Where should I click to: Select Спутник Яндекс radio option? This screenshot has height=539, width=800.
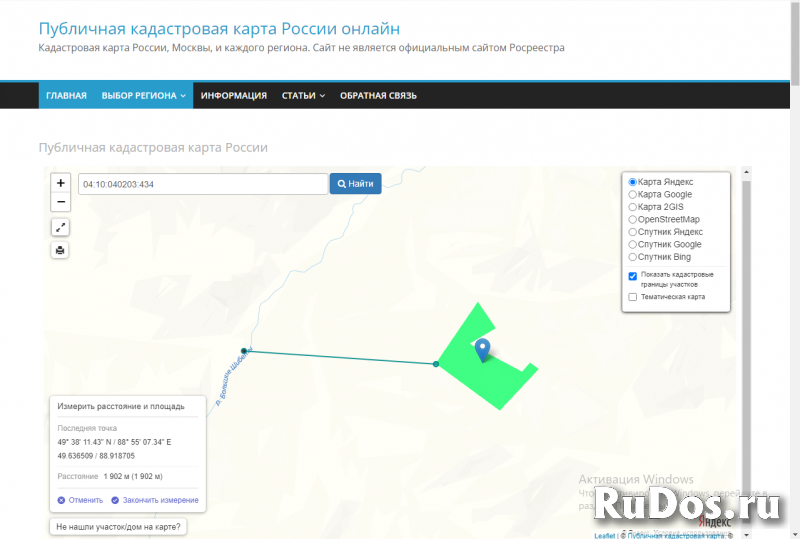633,232
